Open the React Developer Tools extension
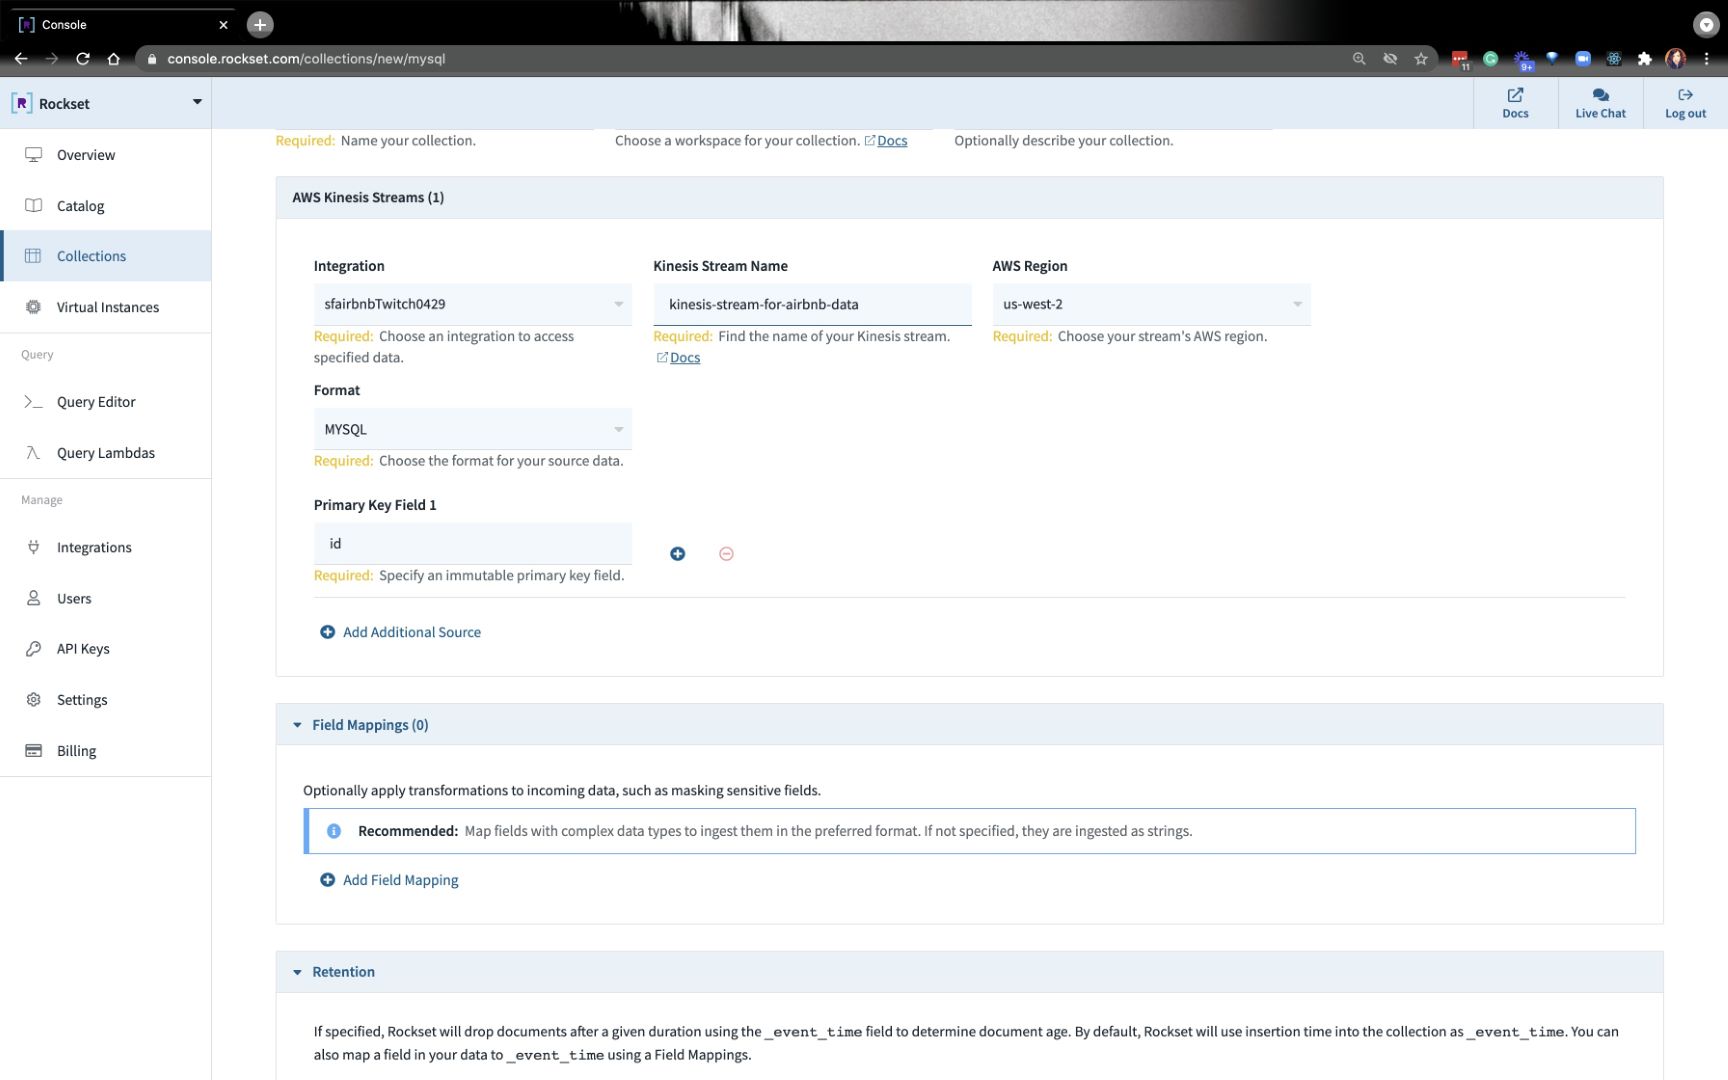The height and width of the screenshot is (1080, 1728). tap(1614, 59)
